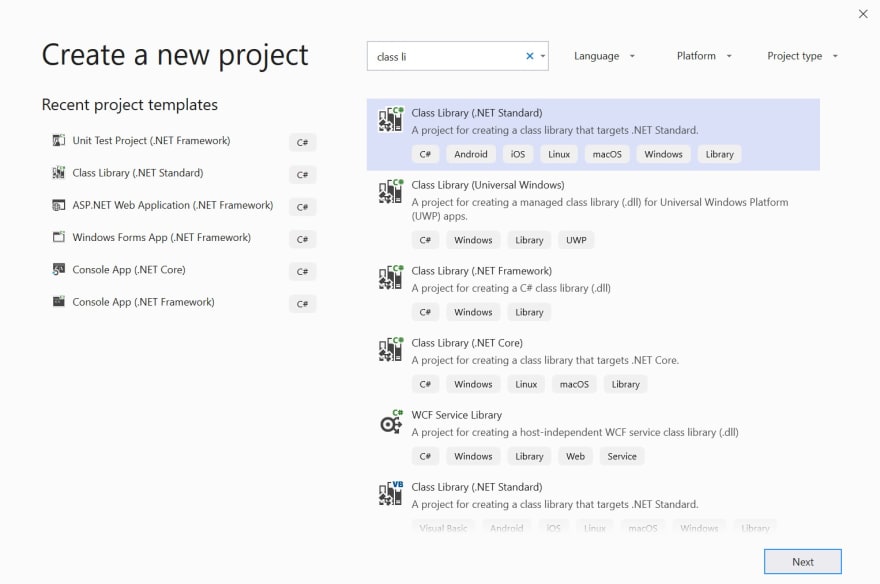Click C# tag next to ASP.NET Web Application

[x=302, y=207]
